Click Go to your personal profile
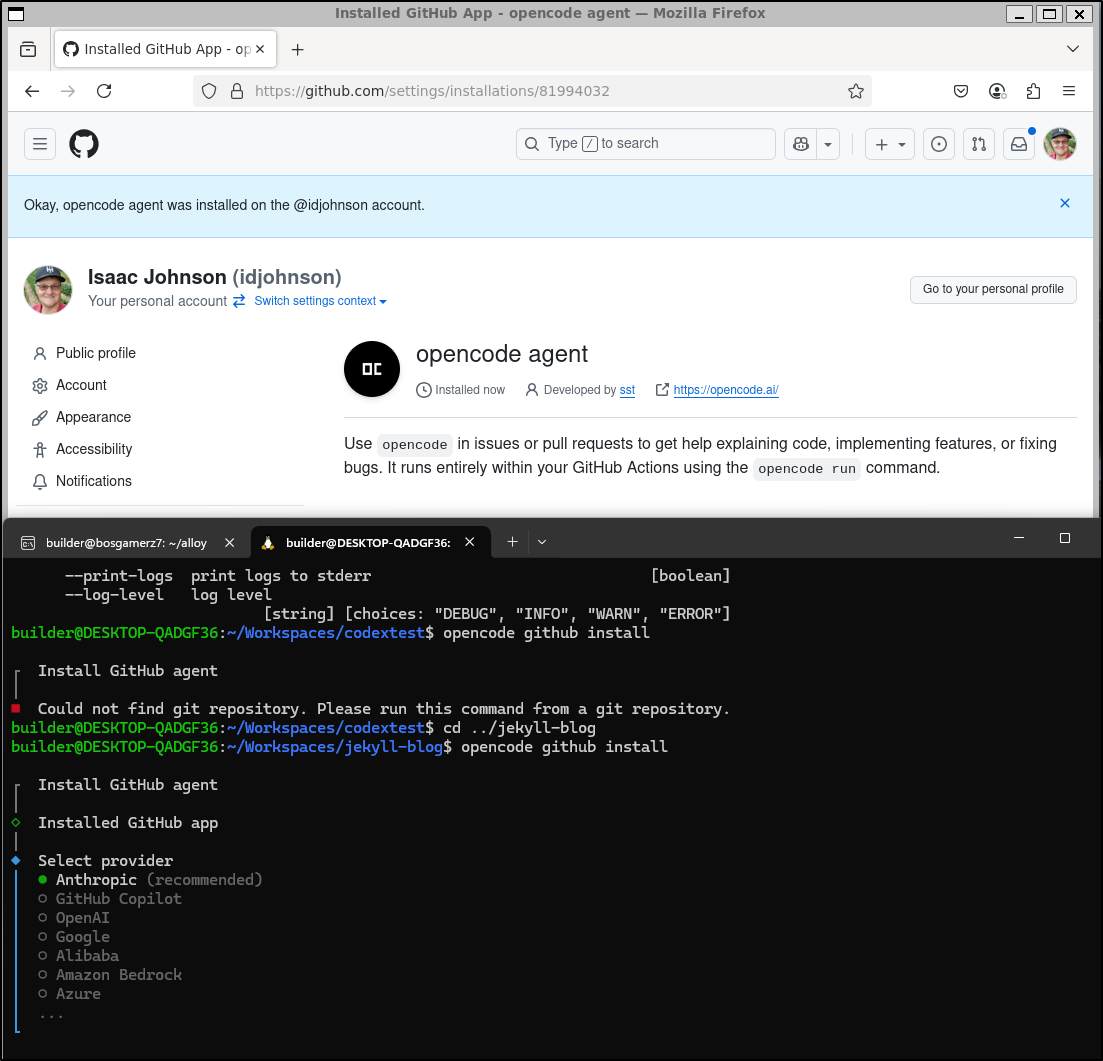Screen dimensions: 1103x1061 click(x=993, y=289)
